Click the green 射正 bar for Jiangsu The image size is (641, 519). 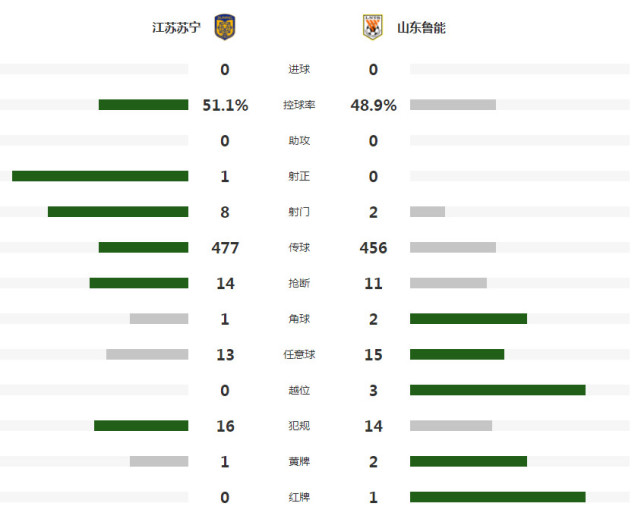click(100, 176)
